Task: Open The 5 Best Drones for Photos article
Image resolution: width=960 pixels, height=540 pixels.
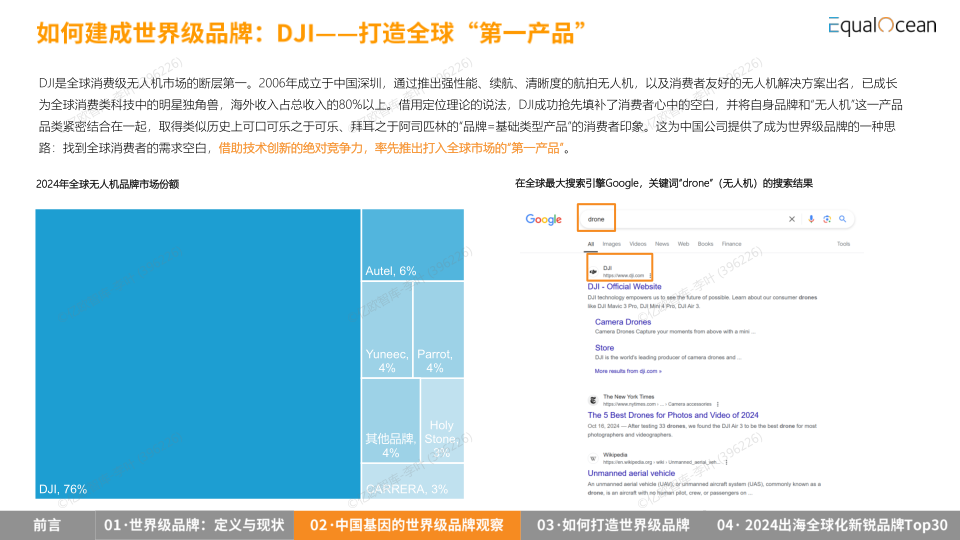Action: click(x=673, y=415)
